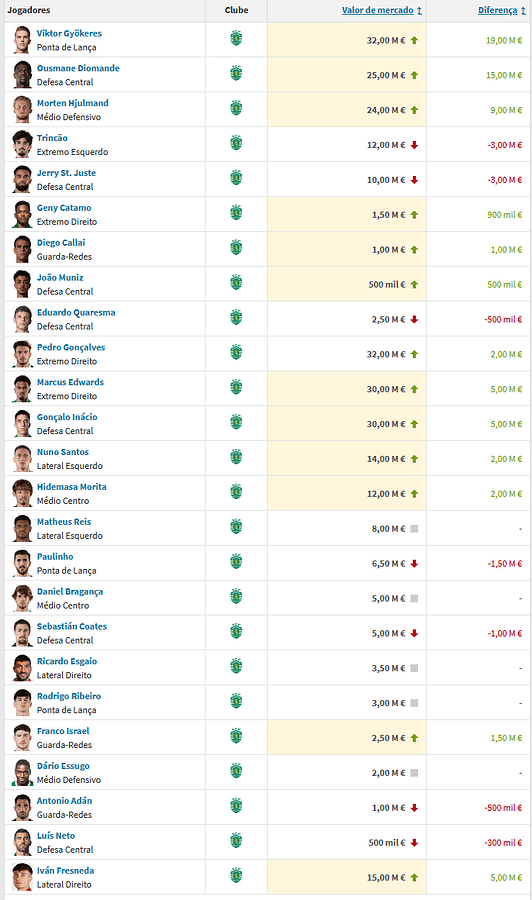This screenshot has height=900, width=532.
Task: Click club crest beside Iván Fresneda
Action: (236, 876)
